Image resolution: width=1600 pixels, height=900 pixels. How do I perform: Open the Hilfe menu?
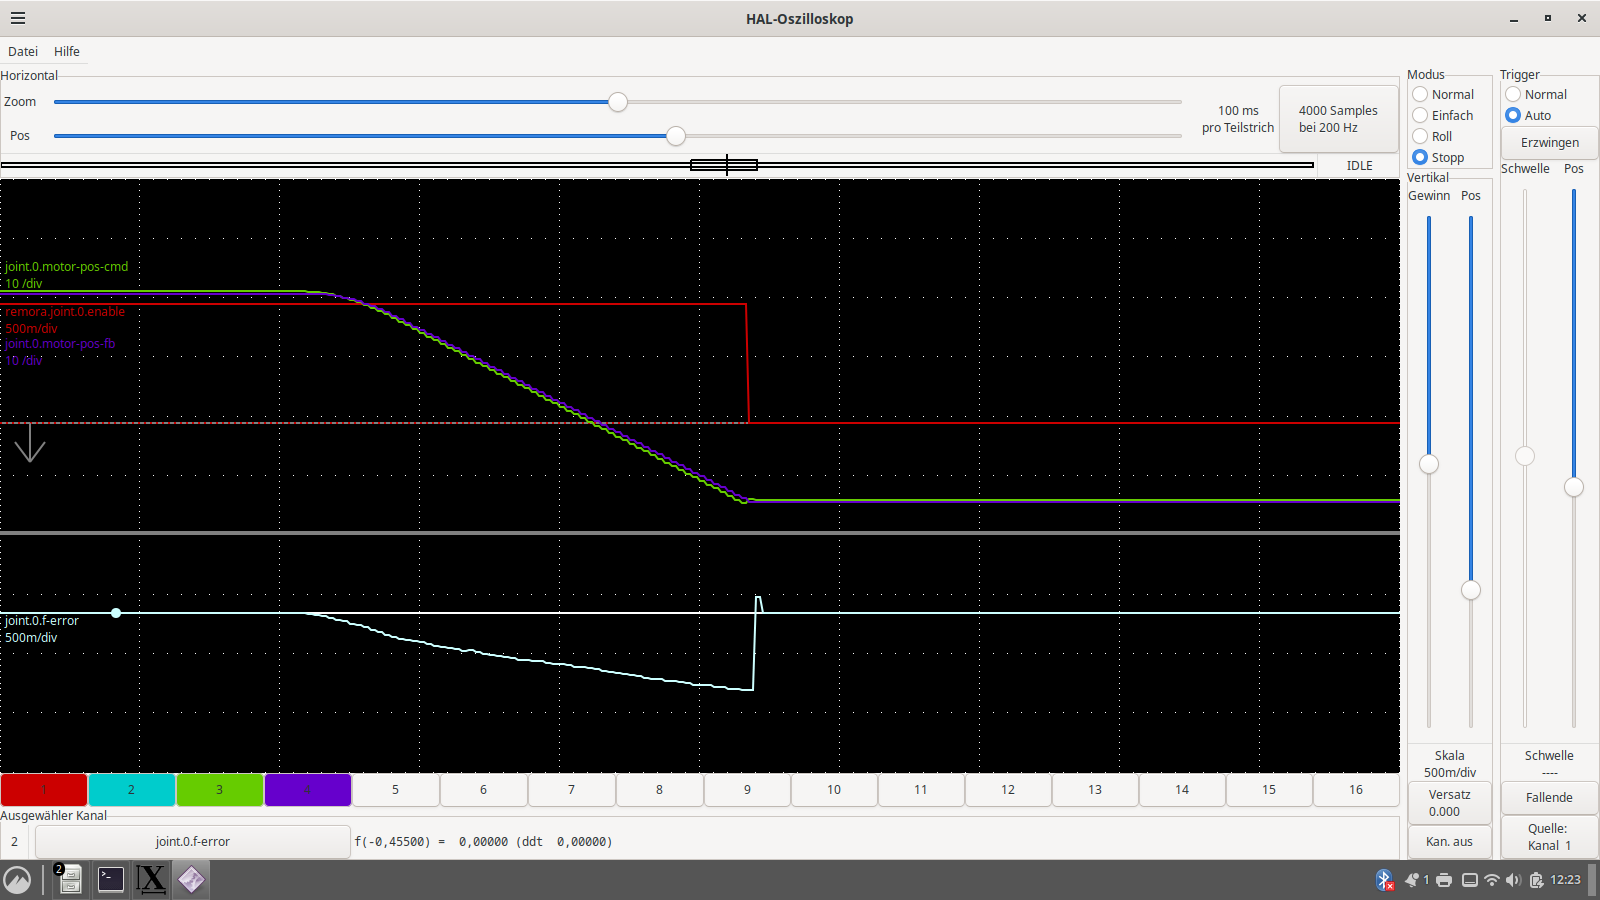[67, 51]
